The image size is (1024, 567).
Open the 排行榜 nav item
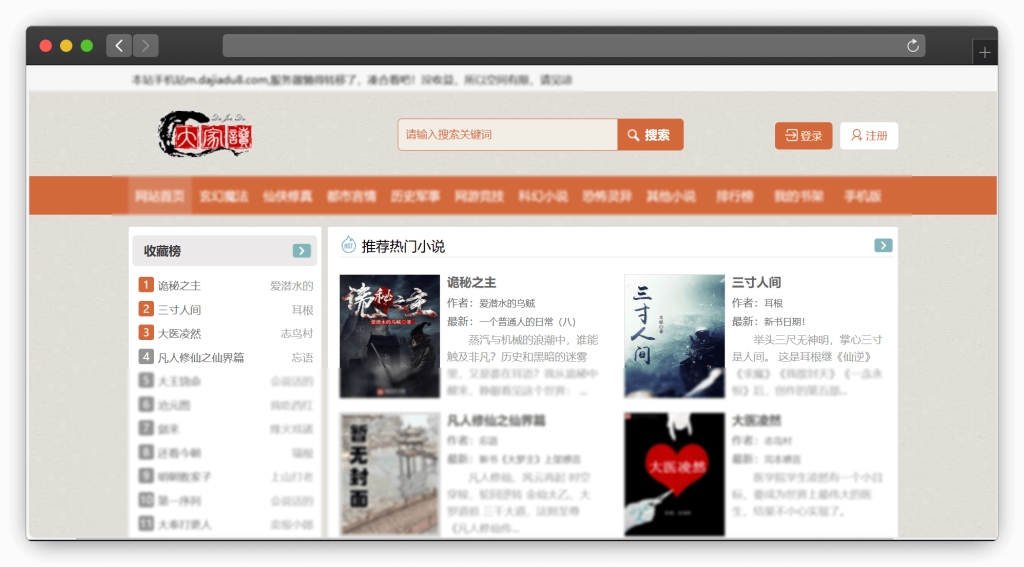[x=735, y=196]
